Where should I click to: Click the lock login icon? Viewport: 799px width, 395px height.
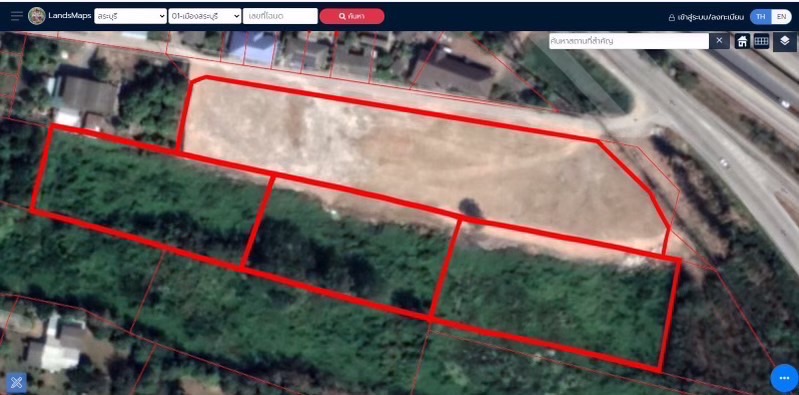(672, 17)
